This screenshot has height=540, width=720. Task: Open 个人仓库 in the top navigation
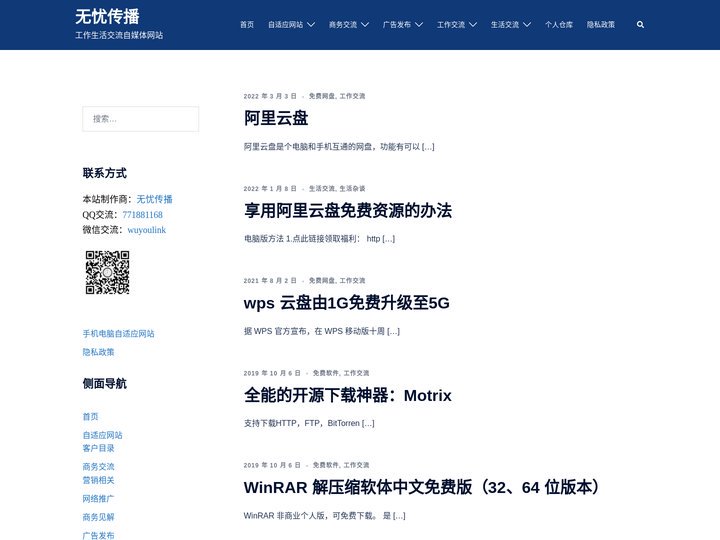click(559, 25)
